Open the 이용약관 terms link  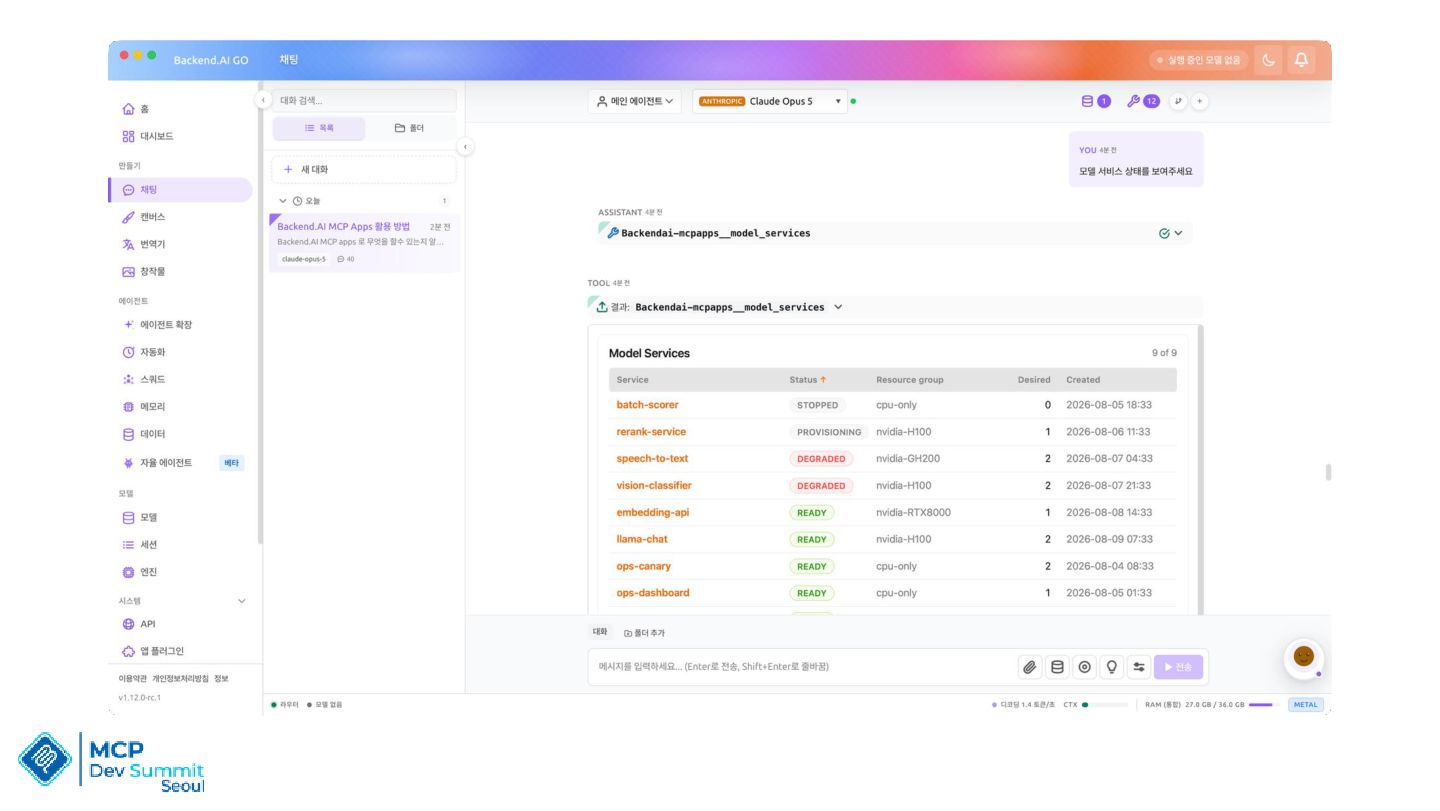coord(133,679)
